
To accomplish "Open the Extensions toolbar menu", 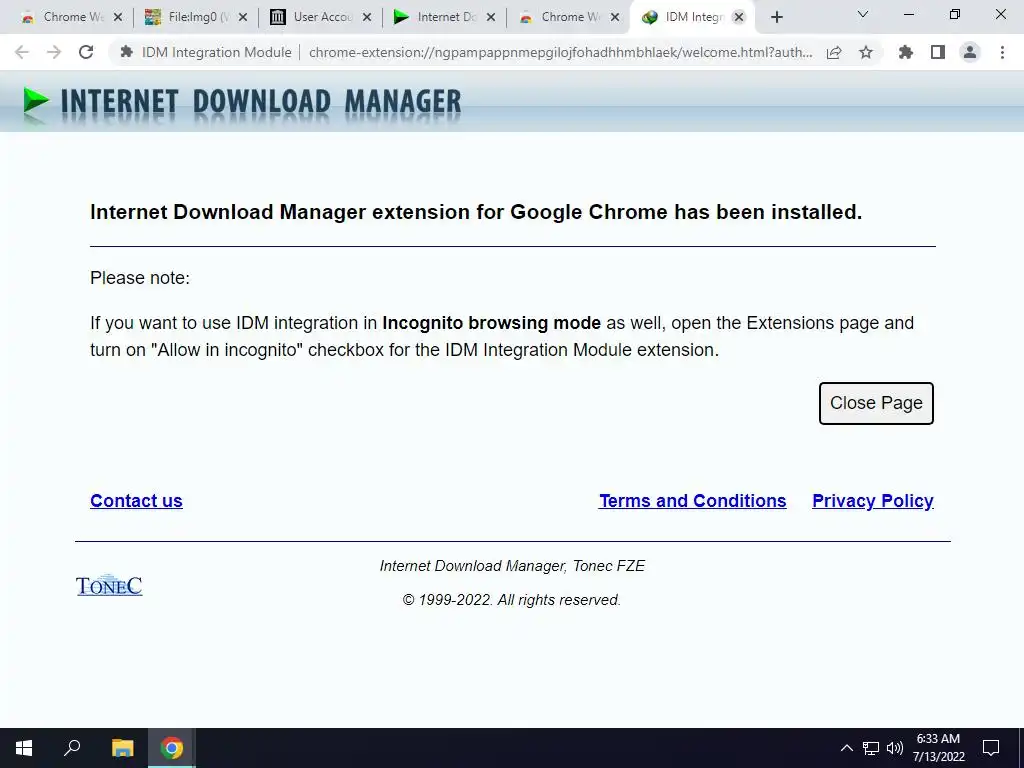I will coord(906,52).
